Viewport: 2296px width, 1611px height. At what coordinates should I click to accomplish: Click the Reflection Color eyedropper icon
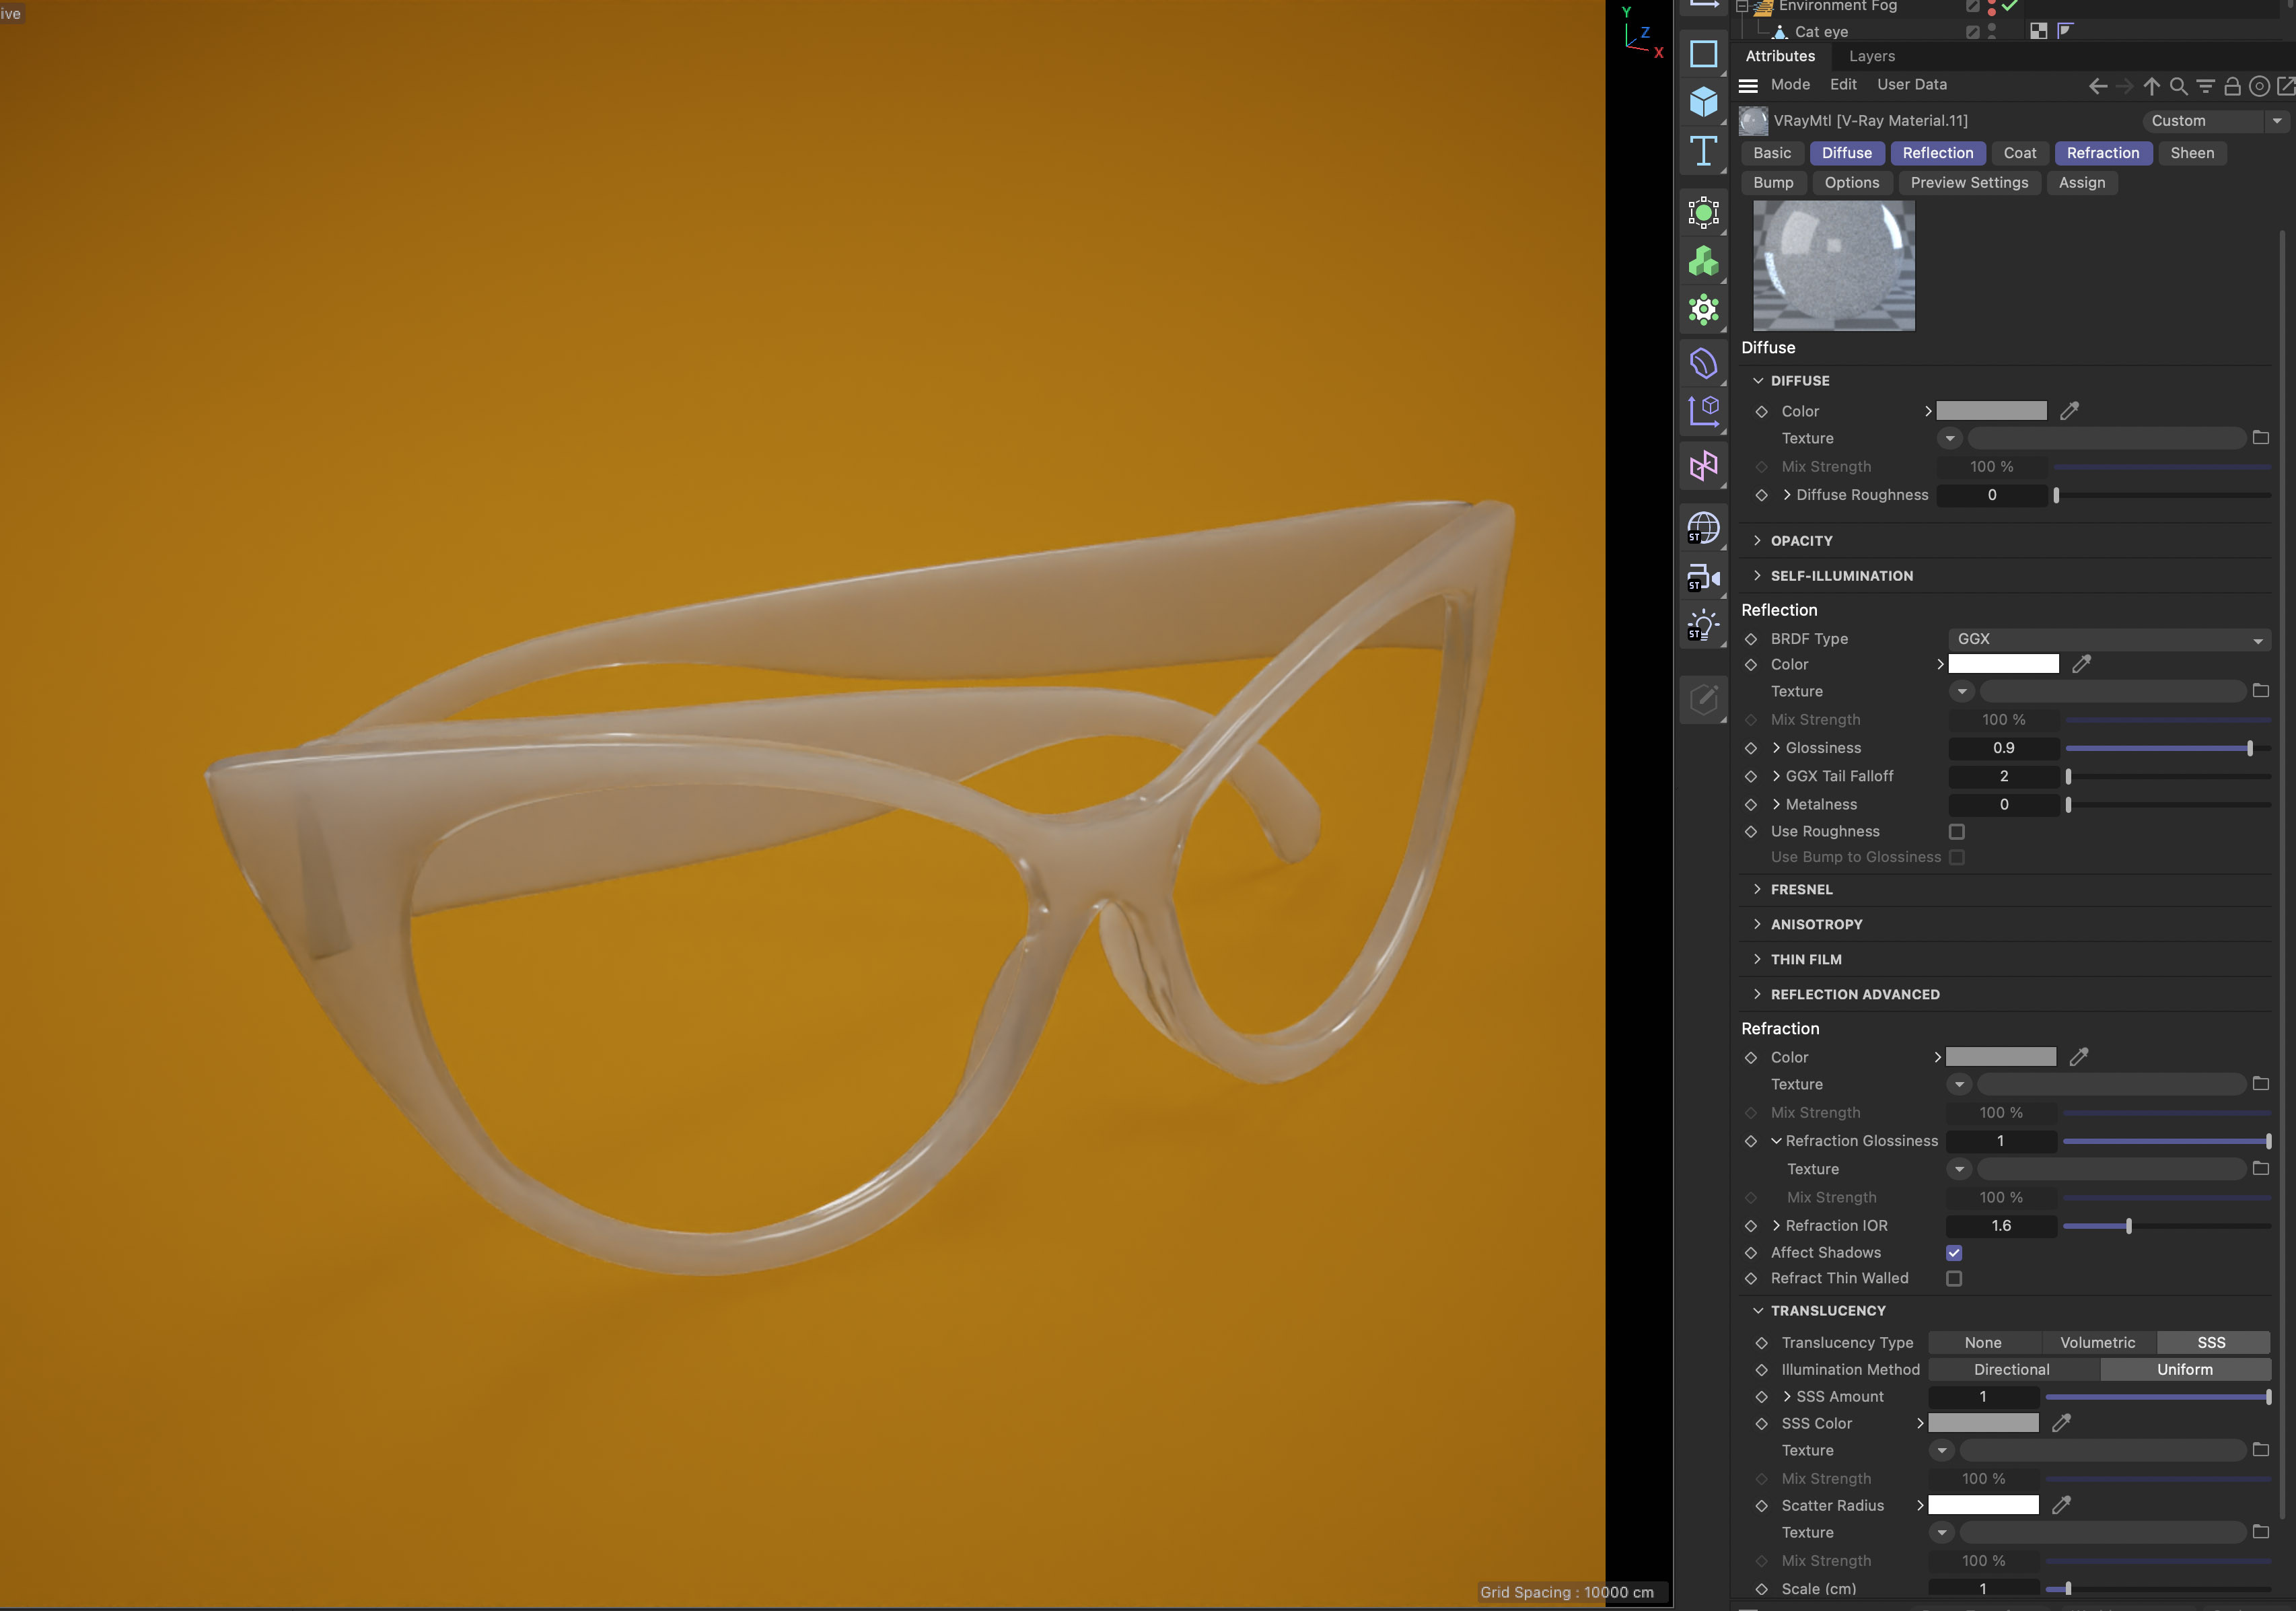pyautogui.click(x=2081, y=663)
